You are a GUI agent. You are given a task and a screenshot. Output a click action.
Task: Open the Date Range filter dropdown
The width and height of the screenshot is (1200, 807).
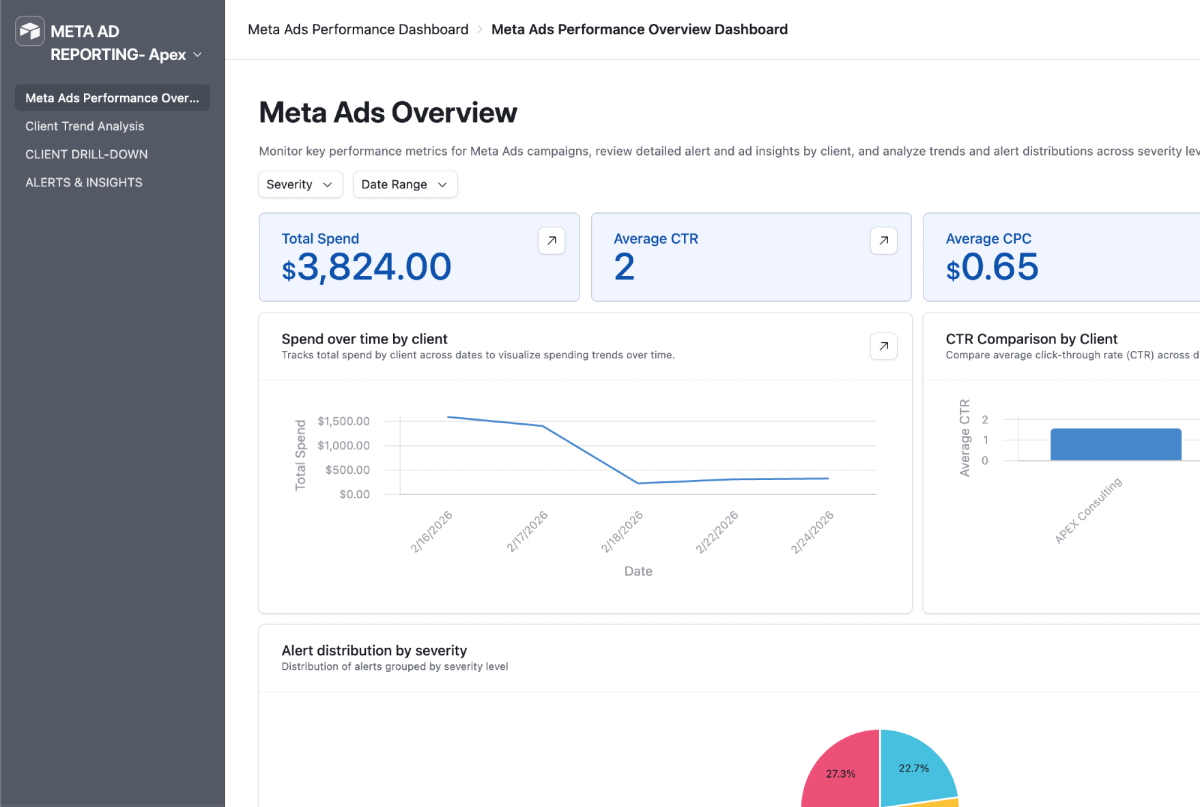click(x=405, y=184)
